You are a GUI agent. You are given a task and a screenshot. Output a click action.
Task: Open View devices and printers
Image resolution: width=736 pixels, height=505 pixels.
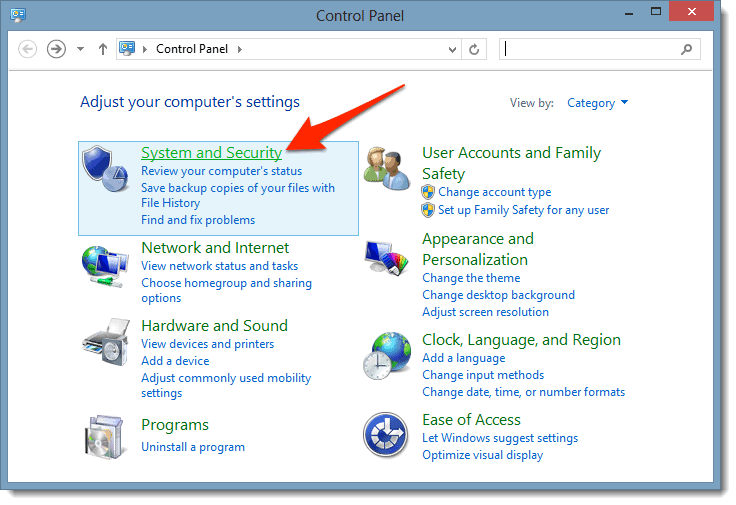(207, 344)
